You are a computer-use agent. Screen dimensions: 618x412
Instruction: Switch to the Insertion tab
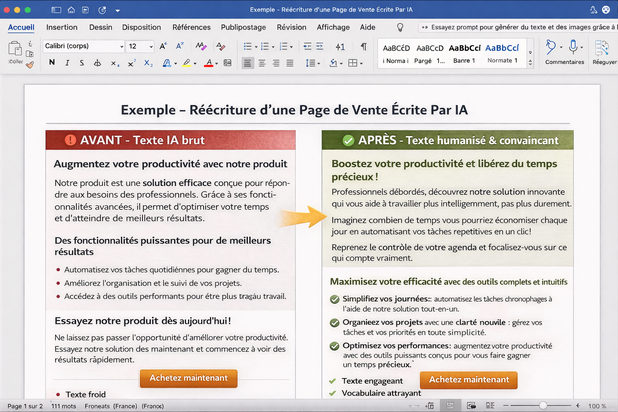pyautogui.click(x=62, y=27)
